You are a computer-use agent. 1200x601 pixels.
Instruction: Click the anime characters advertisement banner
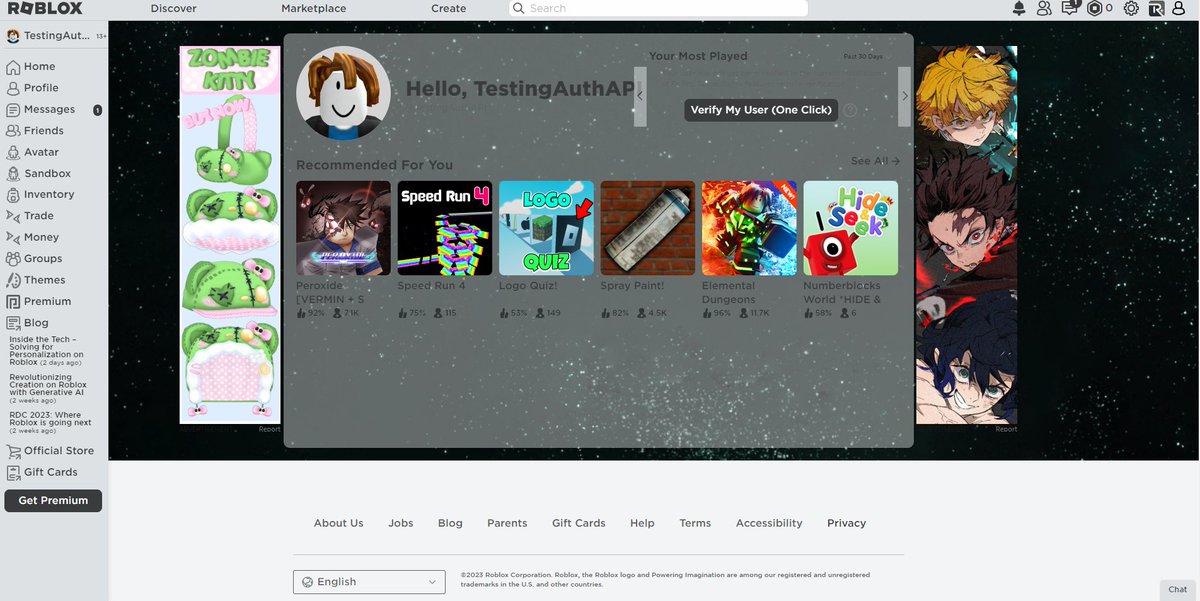966,235
